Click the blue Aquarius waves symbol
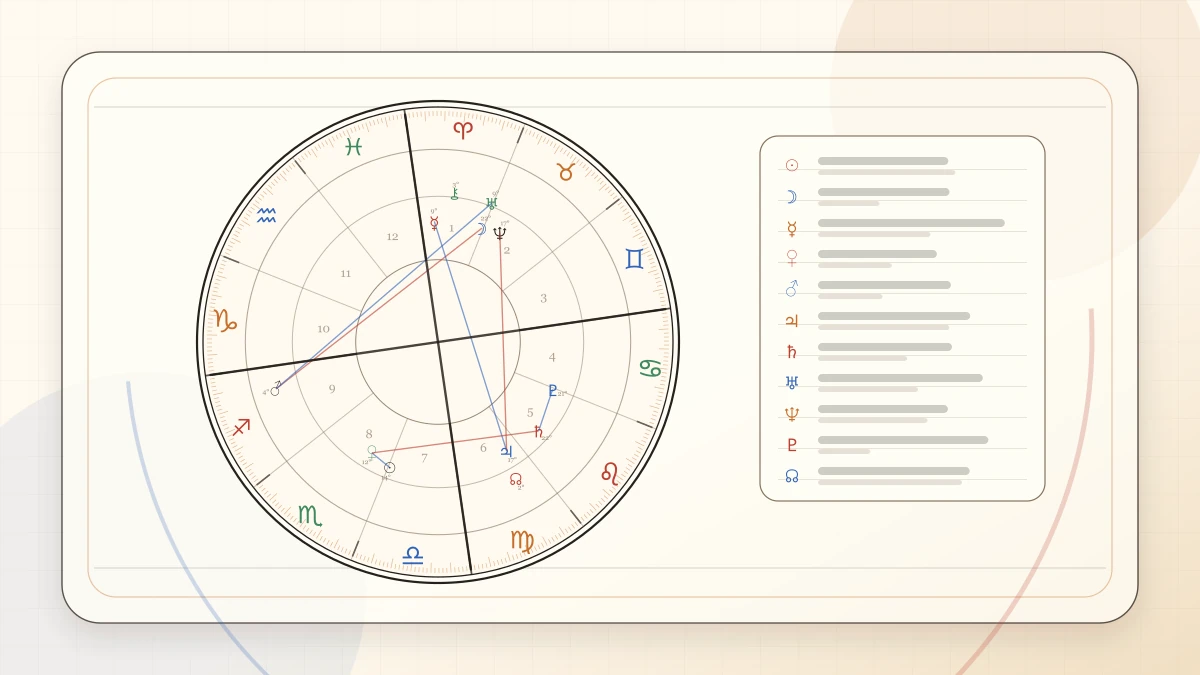1200x675 pixels. point(266,215)
